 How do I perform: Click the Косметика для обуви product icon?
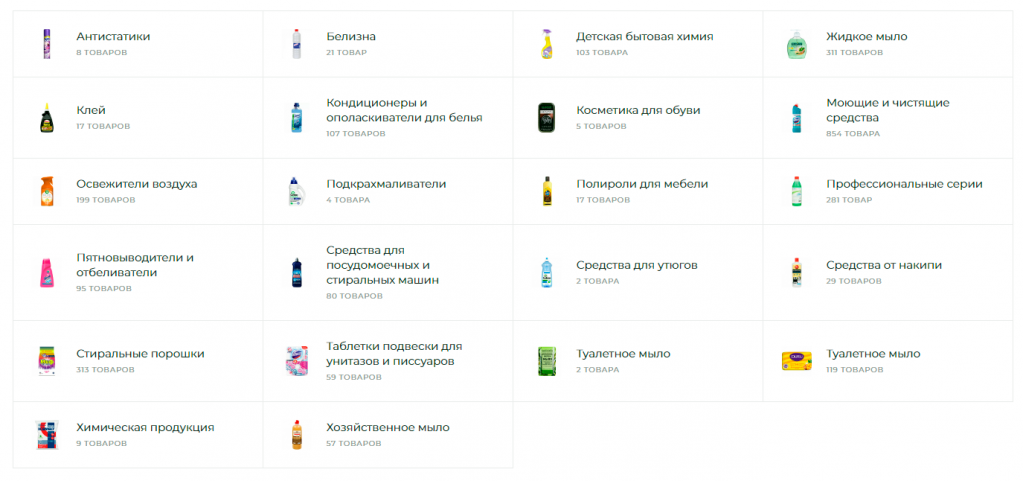[x=546, y=117]
